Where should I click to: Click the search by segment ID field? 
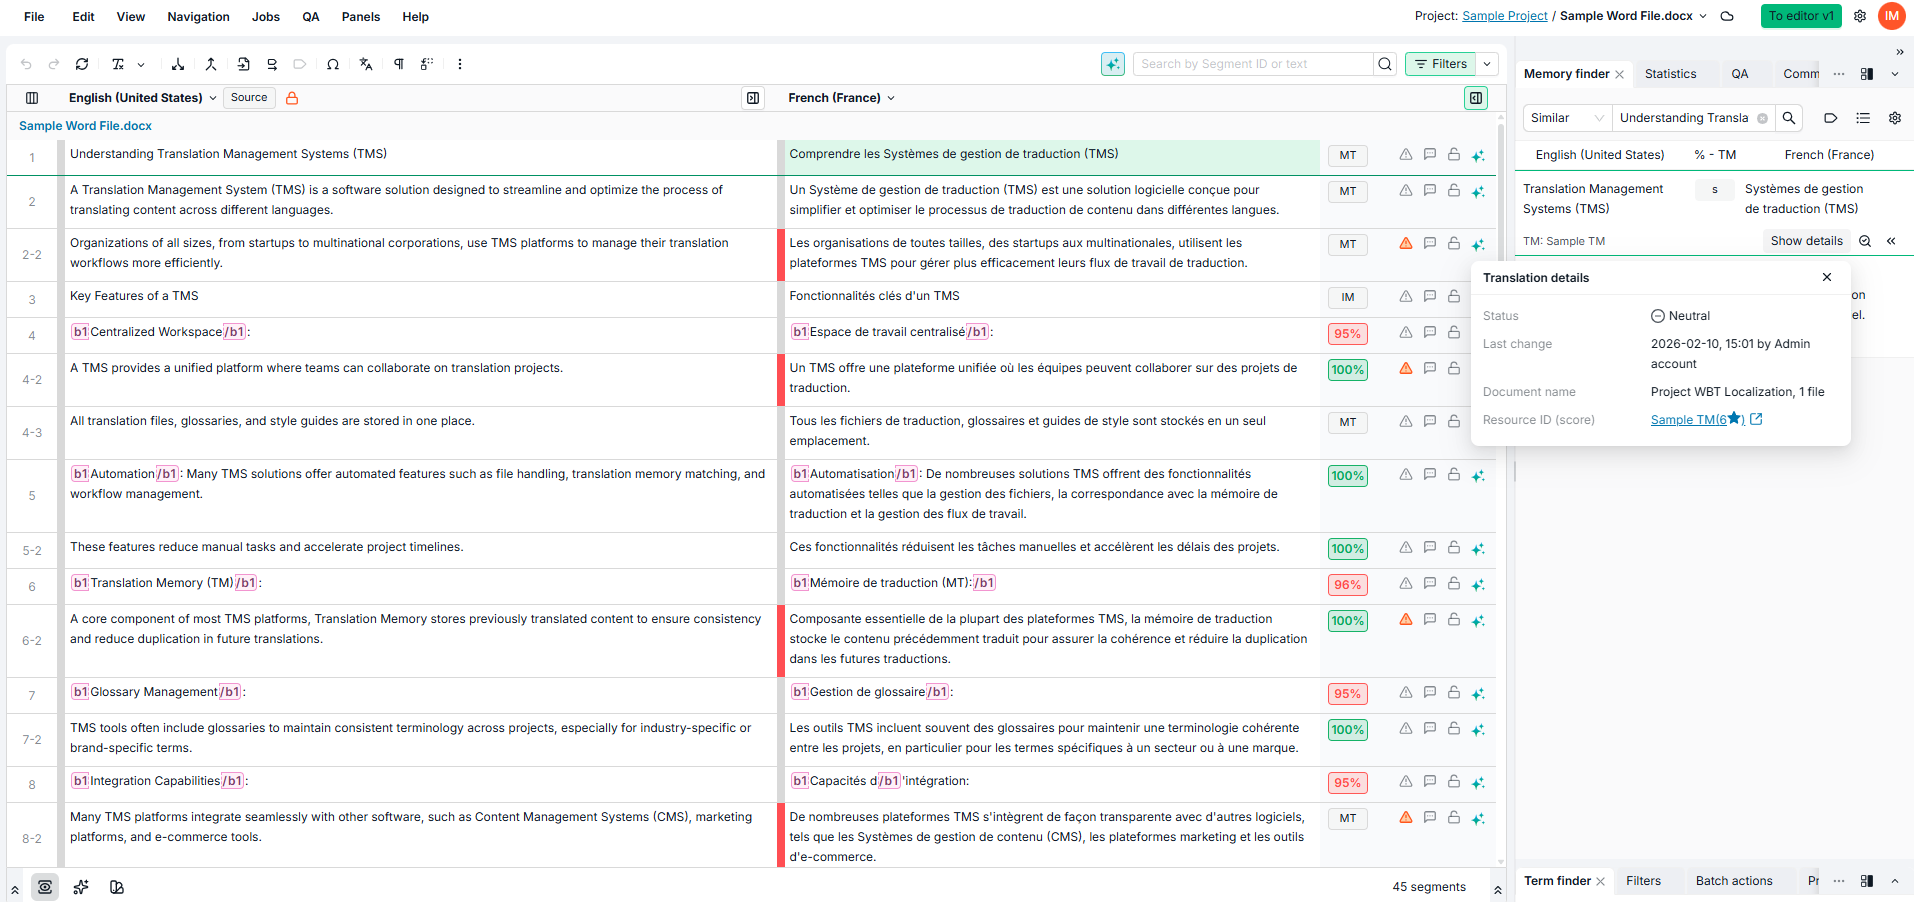pyautogui.click(x=1253, y=64)
